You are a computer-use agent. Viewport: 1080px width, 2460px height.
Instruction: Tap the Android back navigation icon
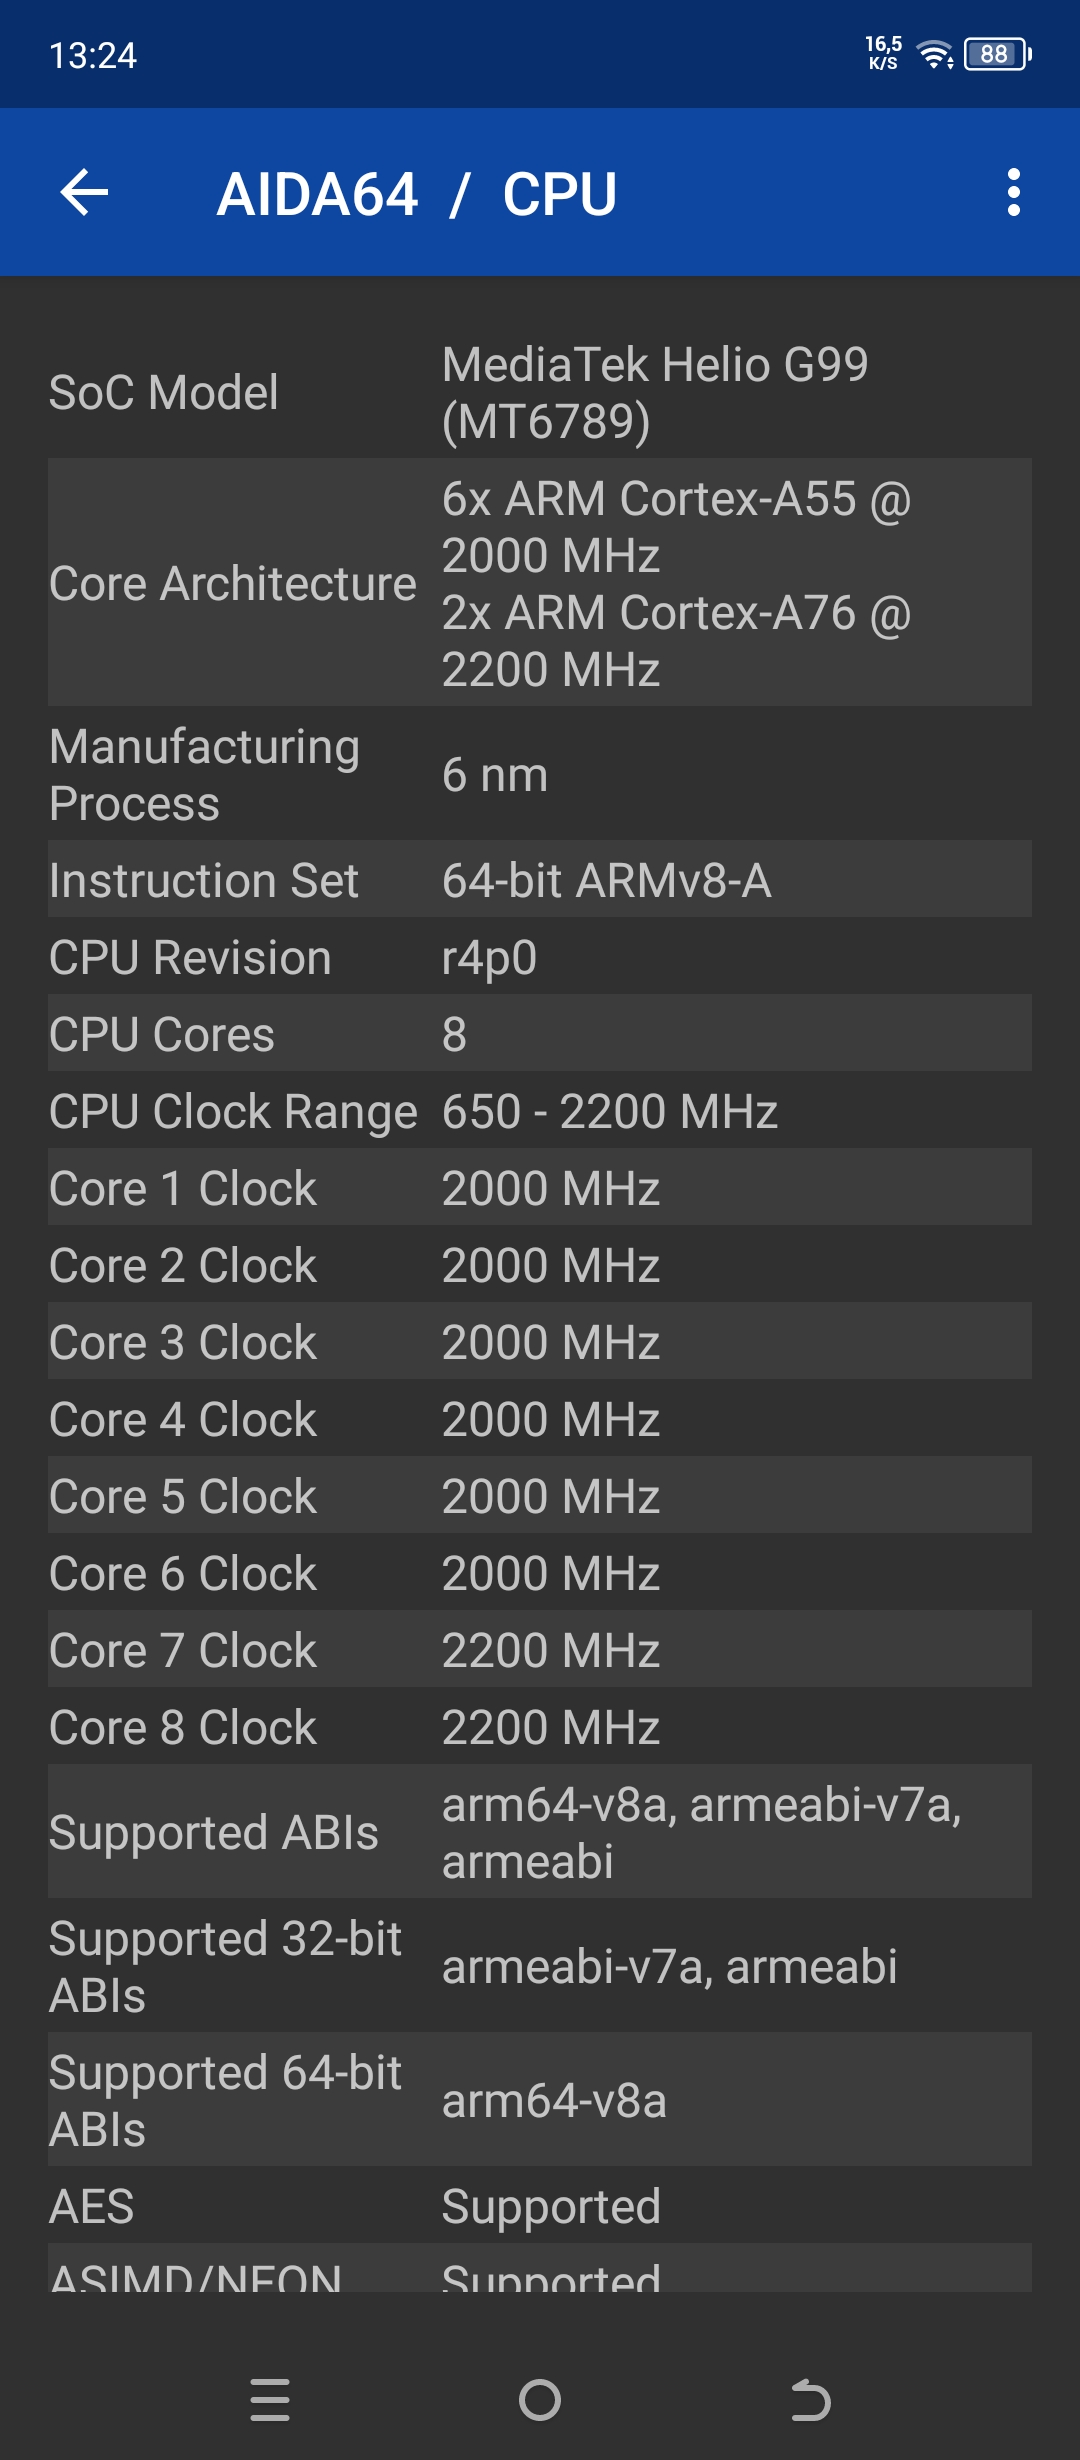(810, 2400)
